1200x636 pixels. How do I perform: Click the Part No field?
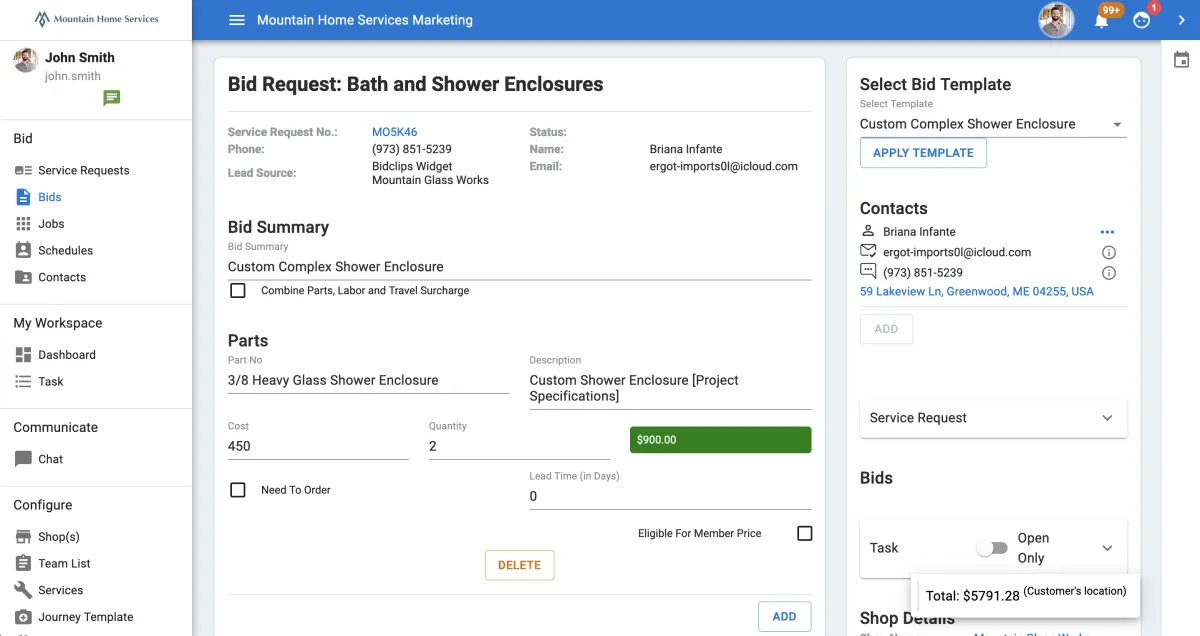(x=368, y=381)
